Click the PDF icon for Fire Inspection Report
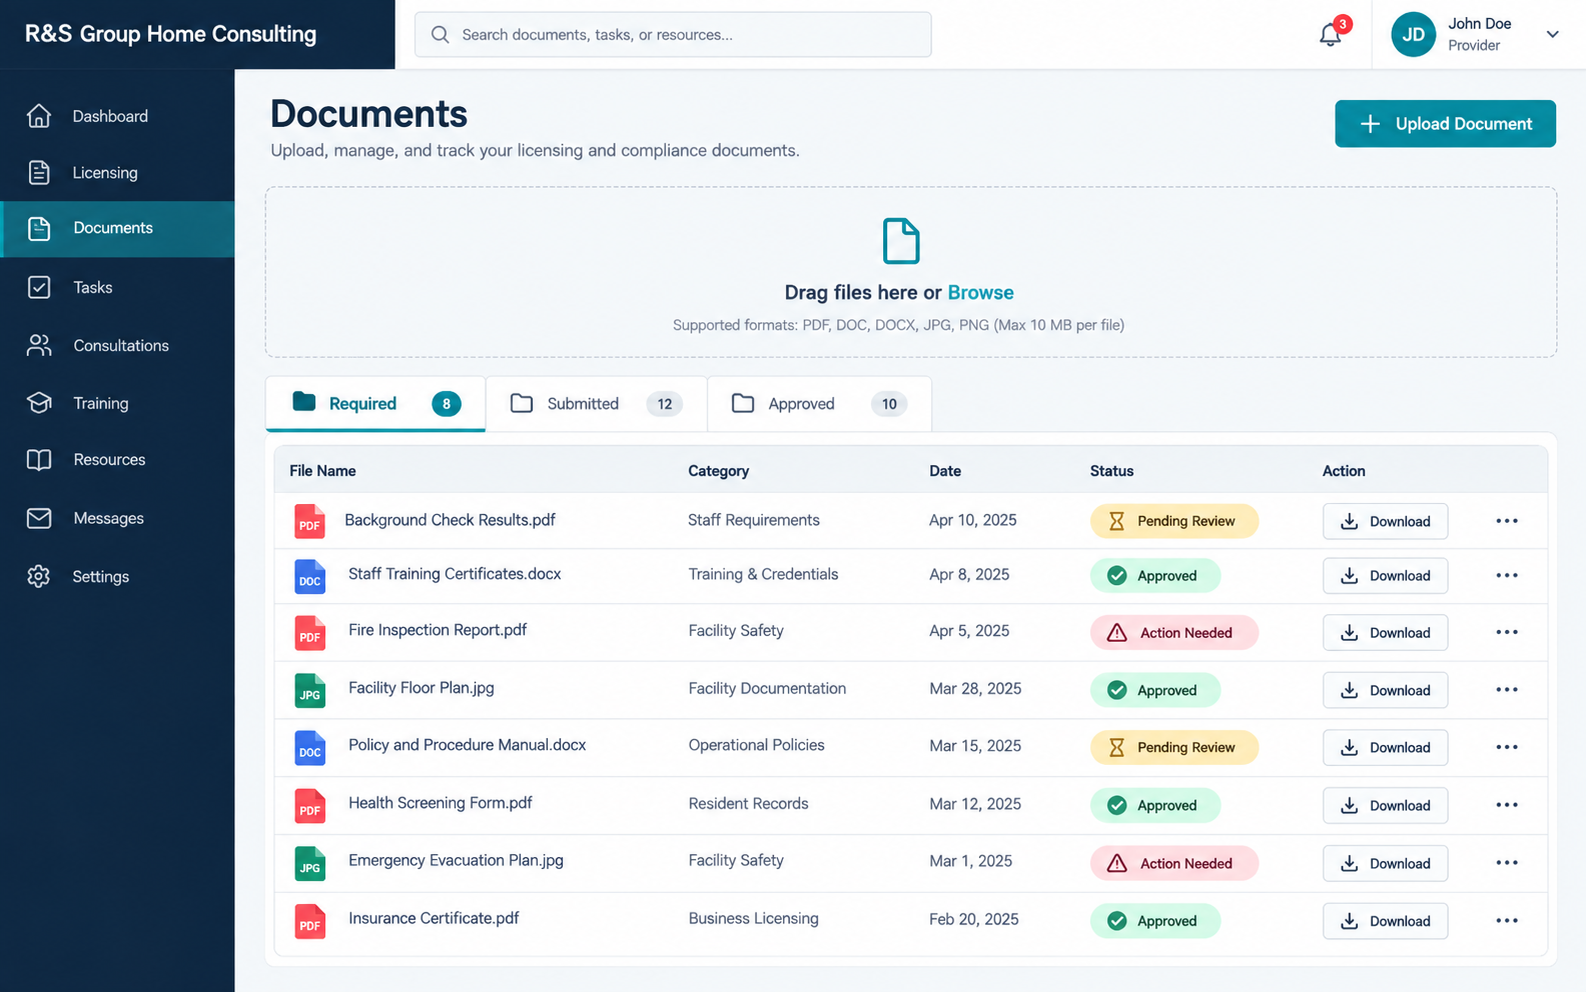The image size is (1586, 992). pos(310,633)
